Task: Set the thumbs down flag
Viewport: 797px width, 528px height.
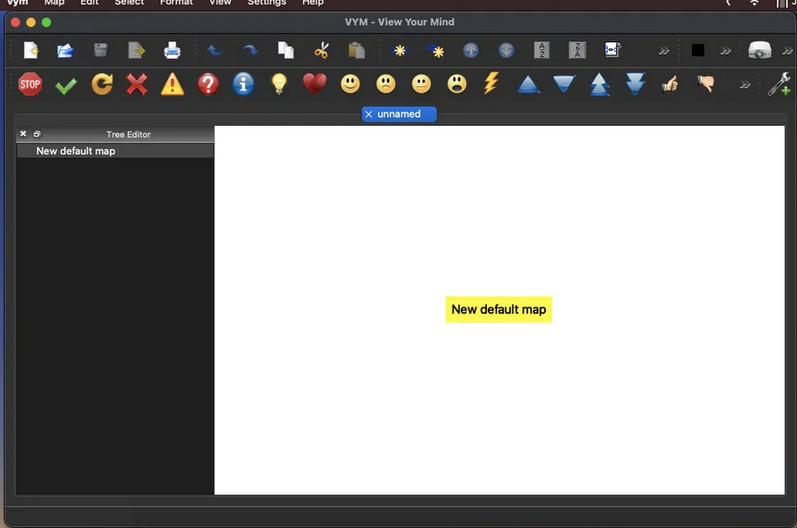Action: point(706,84)
